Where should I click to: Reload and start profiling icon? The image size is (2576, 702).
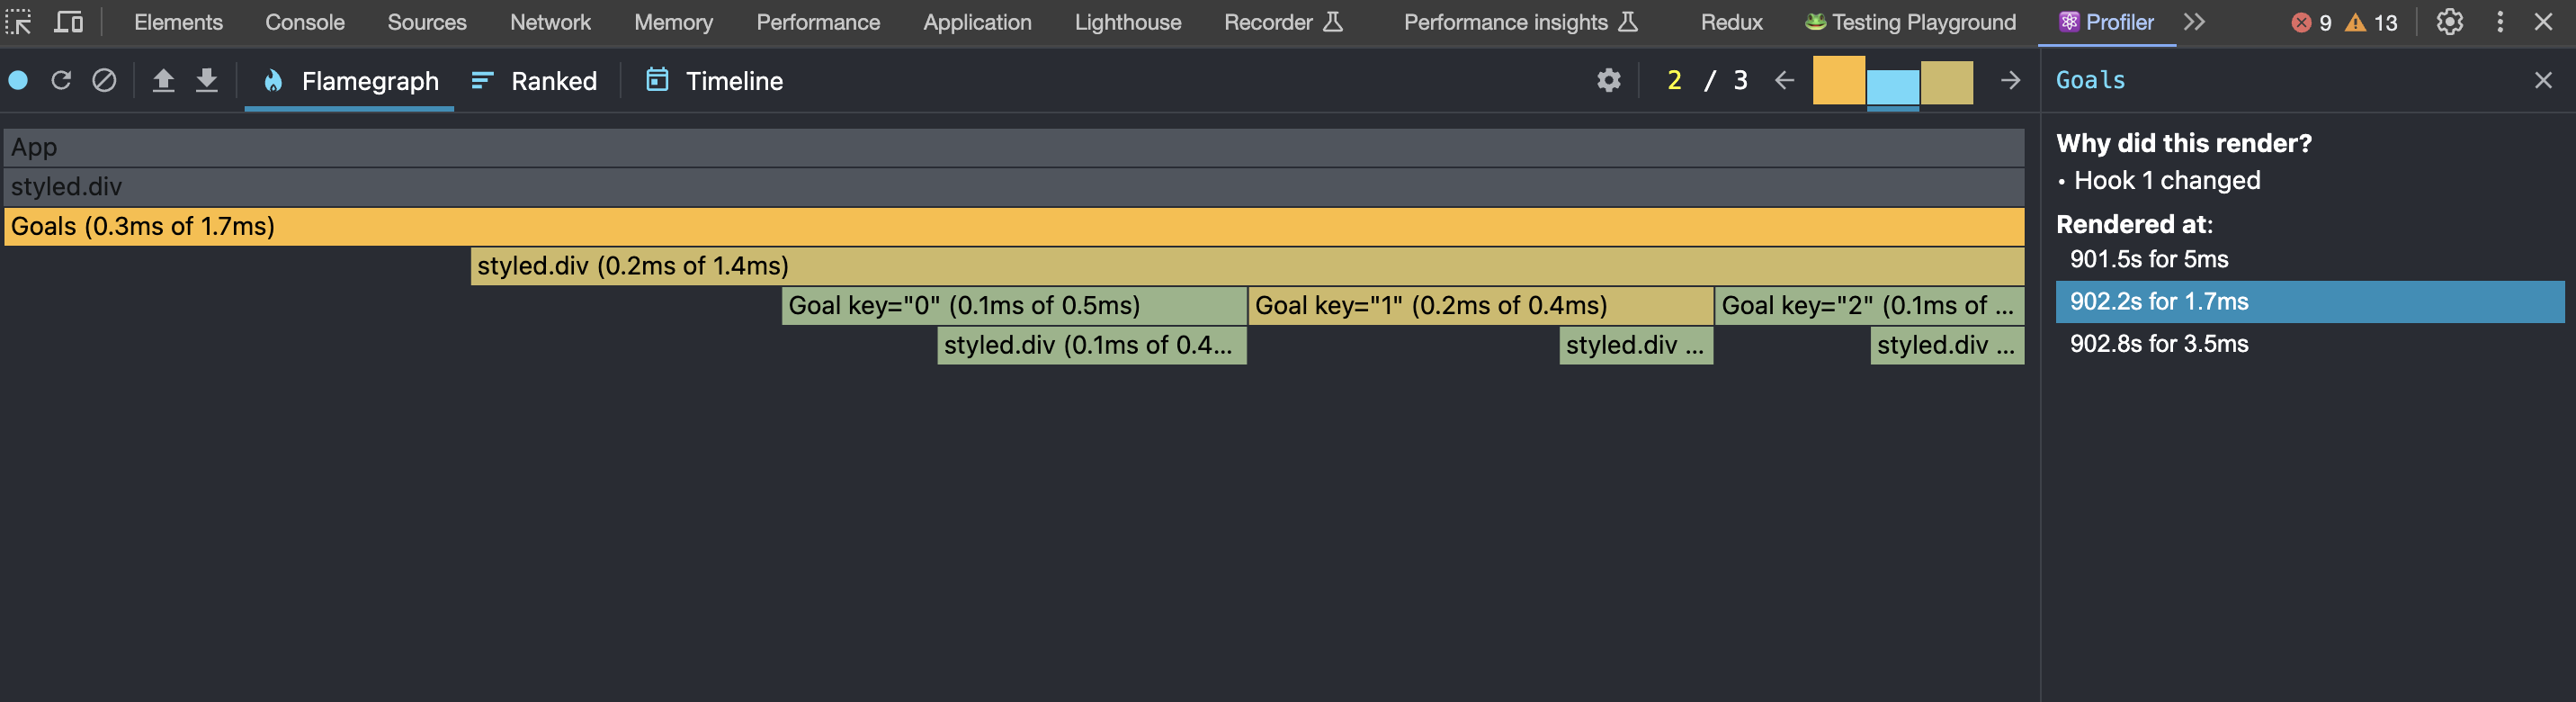click(61, 80)
